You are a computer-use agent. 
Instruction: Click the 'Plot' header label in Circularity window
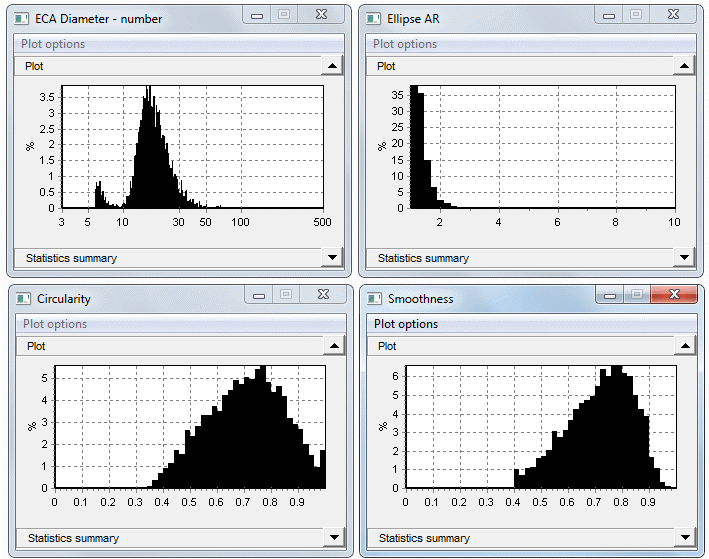click(36, 346)
